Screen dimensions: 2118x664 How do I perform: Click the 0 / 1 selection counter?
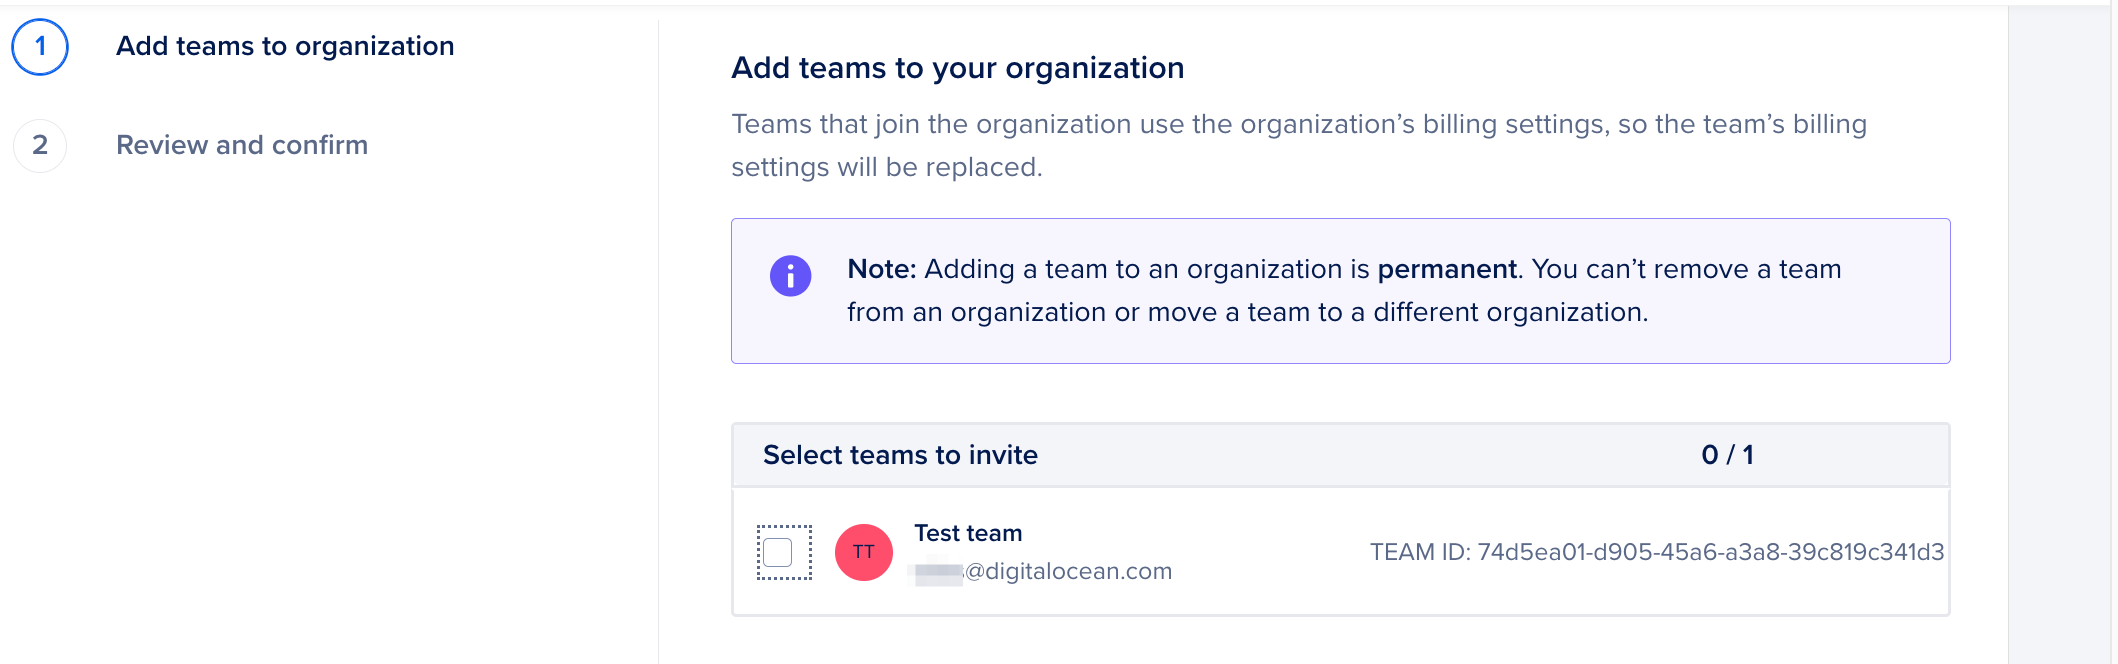1727,455
